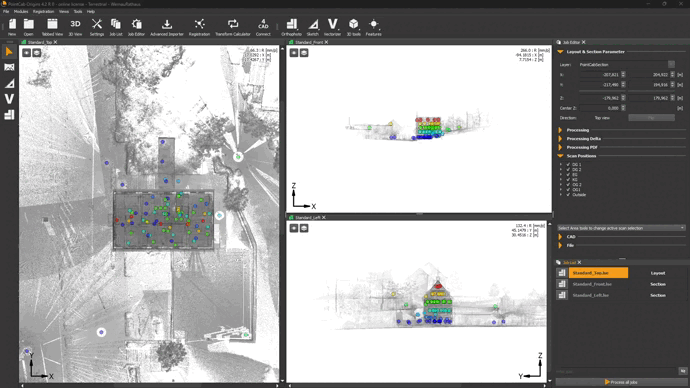Click the 4CAD Connect icon
Image resolution: width=690 pixels, height=388 pixels.
(263, 26)
